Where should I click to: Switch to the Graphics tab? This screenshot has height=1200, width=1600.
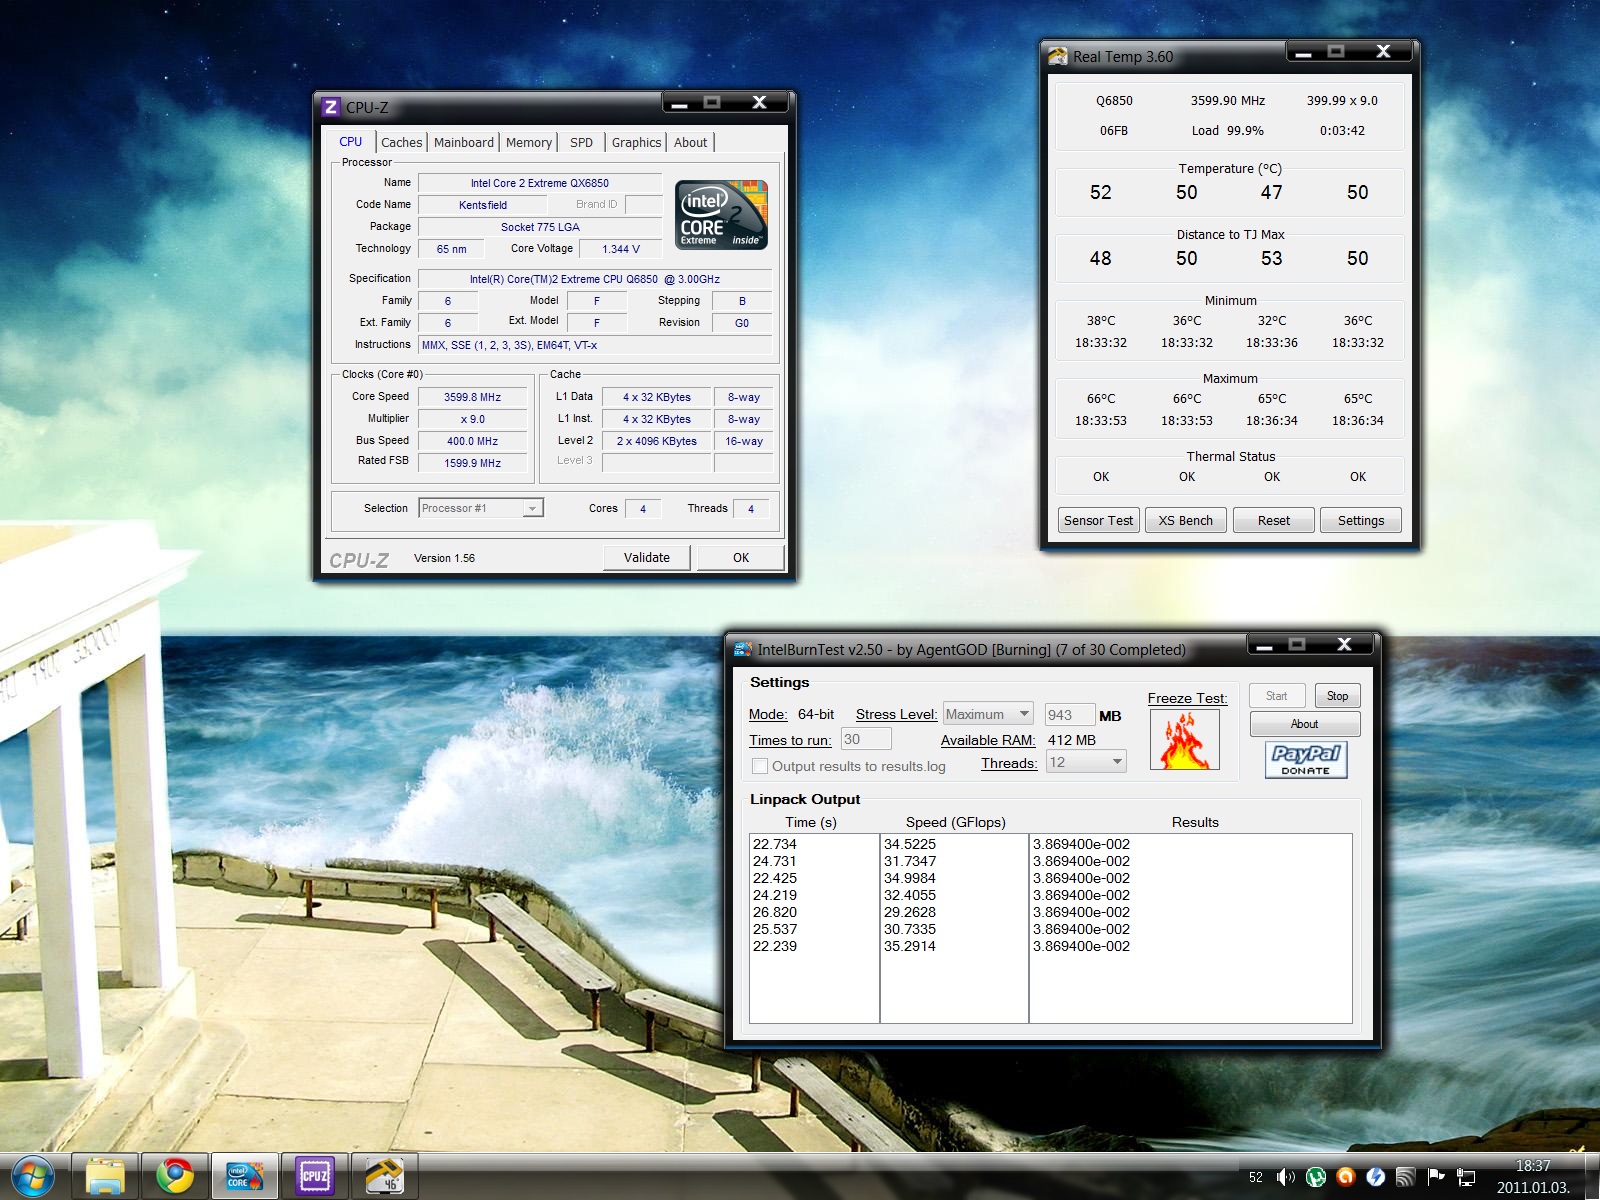637,143
